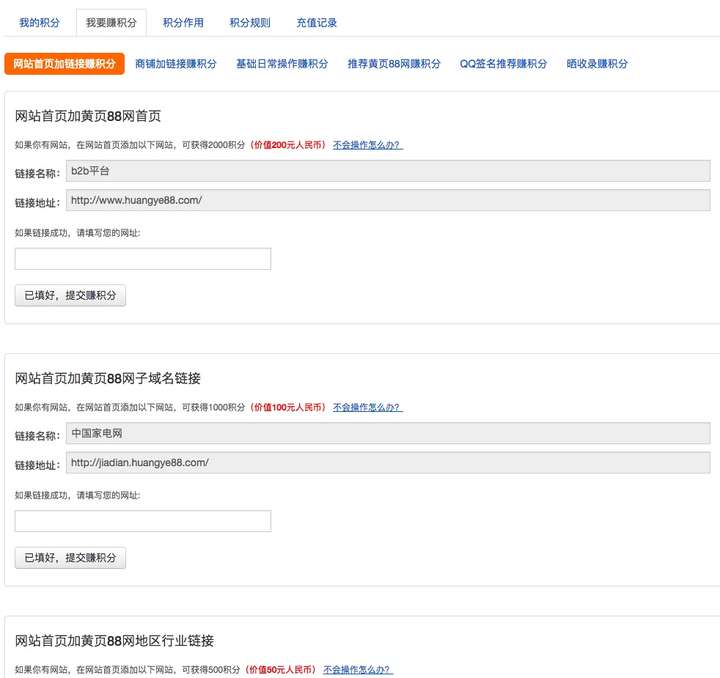
Task: Open the 积分规则 tab
Action: pos(250,22)
